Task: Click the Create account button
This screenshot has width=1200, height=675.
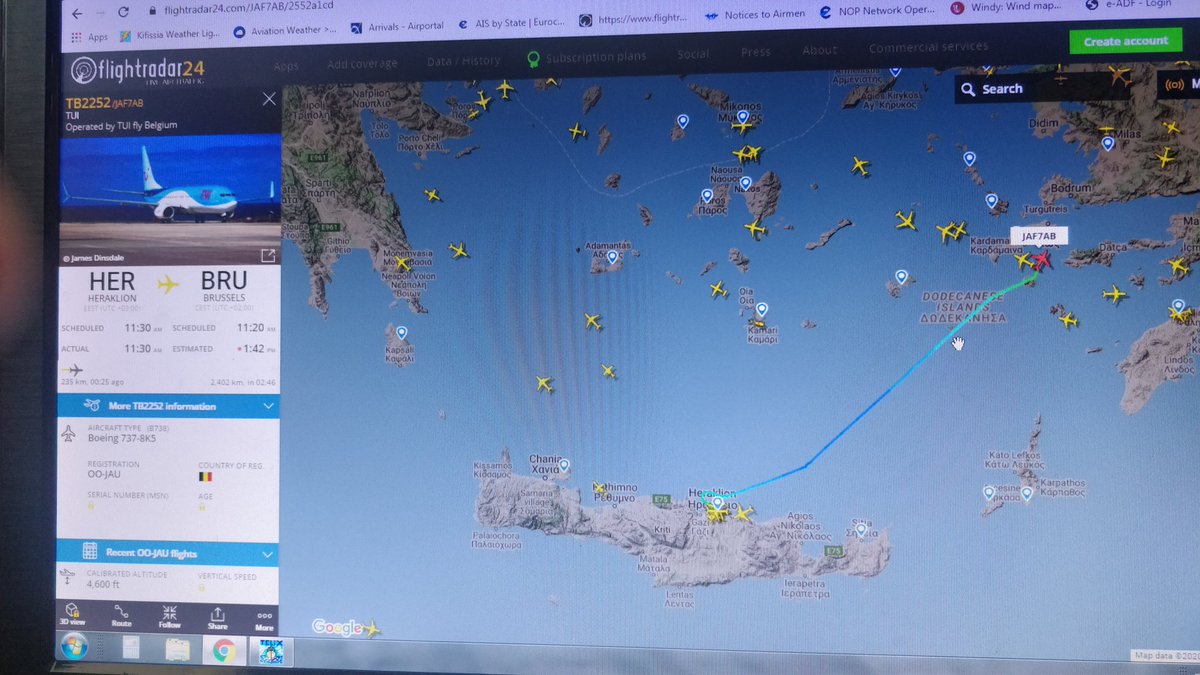Action: [1125, 41]
